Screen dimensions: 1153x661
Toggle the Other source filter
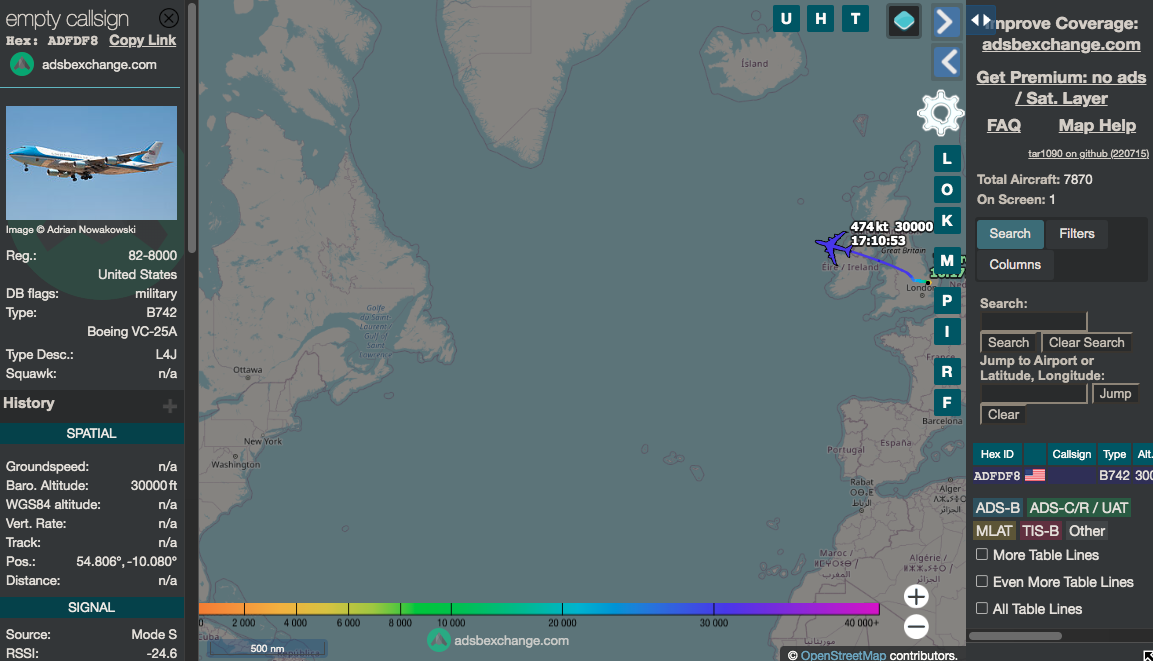point(1087,531)
